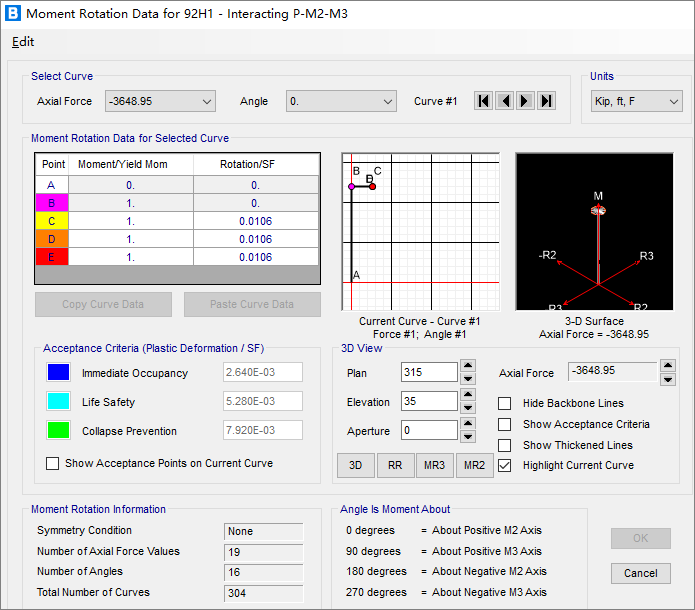
Task: Uncheck Highlight Current Curve
Action: (504, 465)
